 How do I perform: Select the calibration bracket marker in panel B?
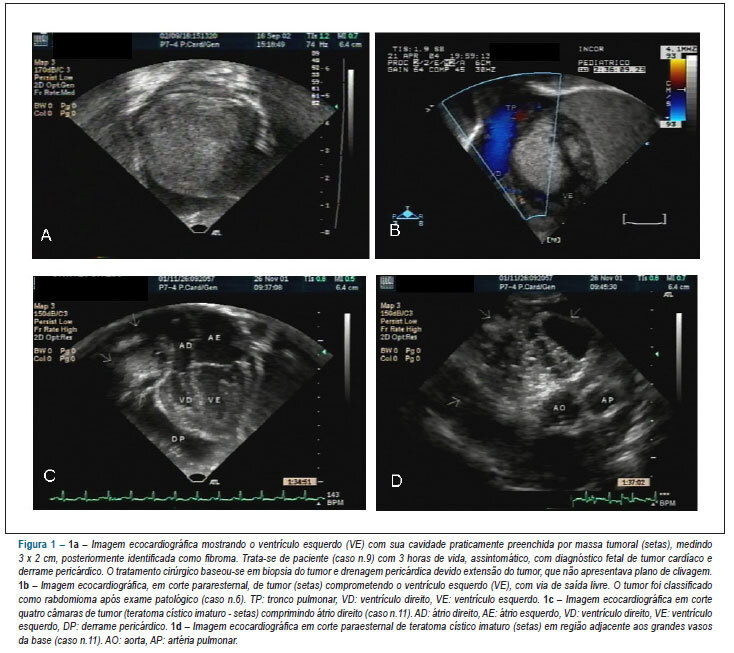[x=644, y=219]
